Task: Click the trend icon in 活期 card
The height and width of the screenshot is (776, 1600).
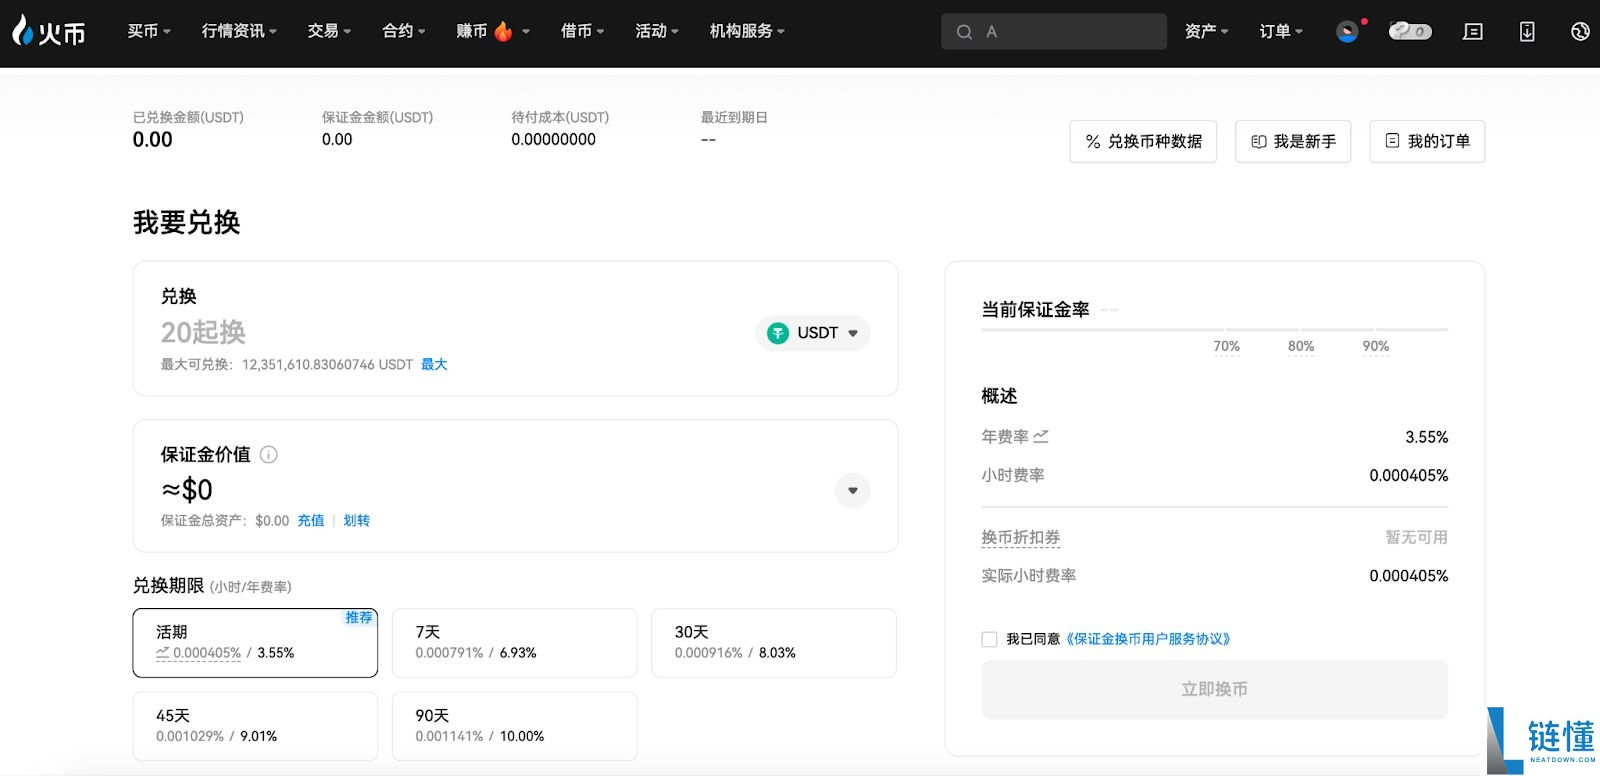Action: pos(162,653)
